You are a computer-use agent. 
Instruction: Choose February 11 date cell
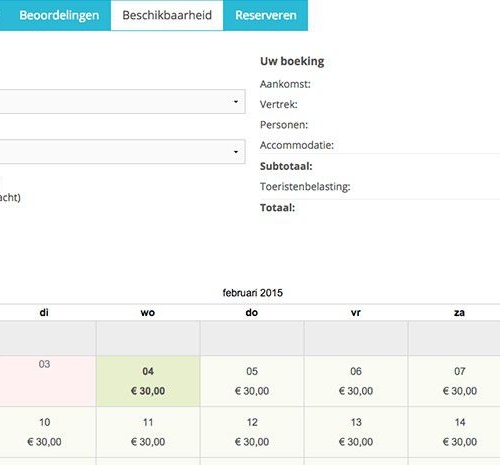pyautogui.click(x=148, y=432)
